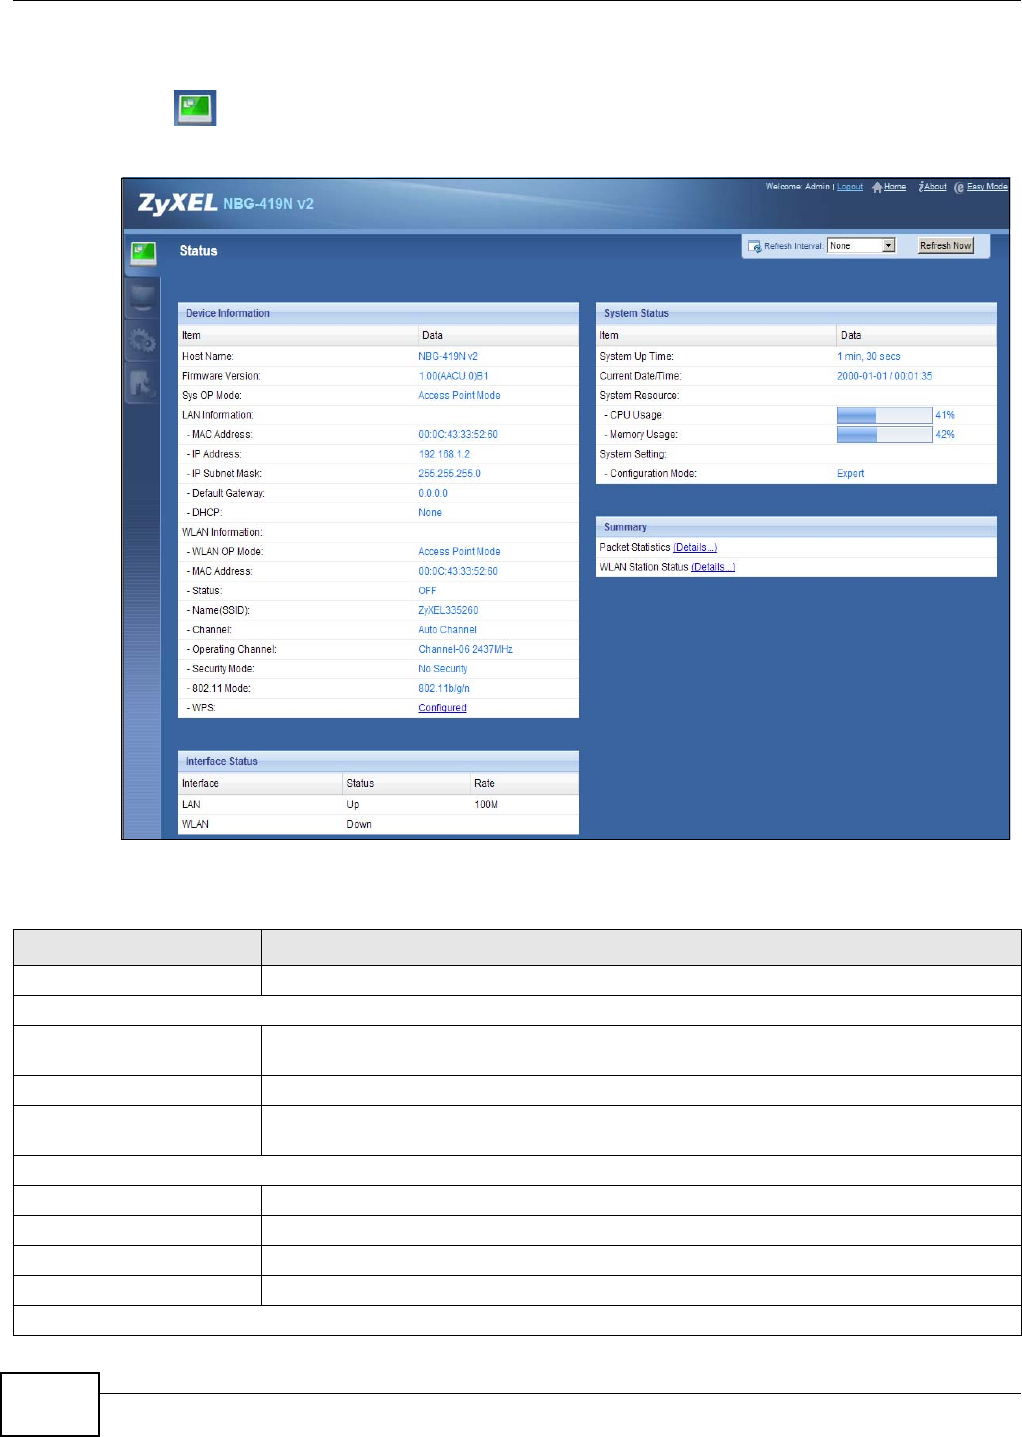Click the Device Information panel header

378,313
